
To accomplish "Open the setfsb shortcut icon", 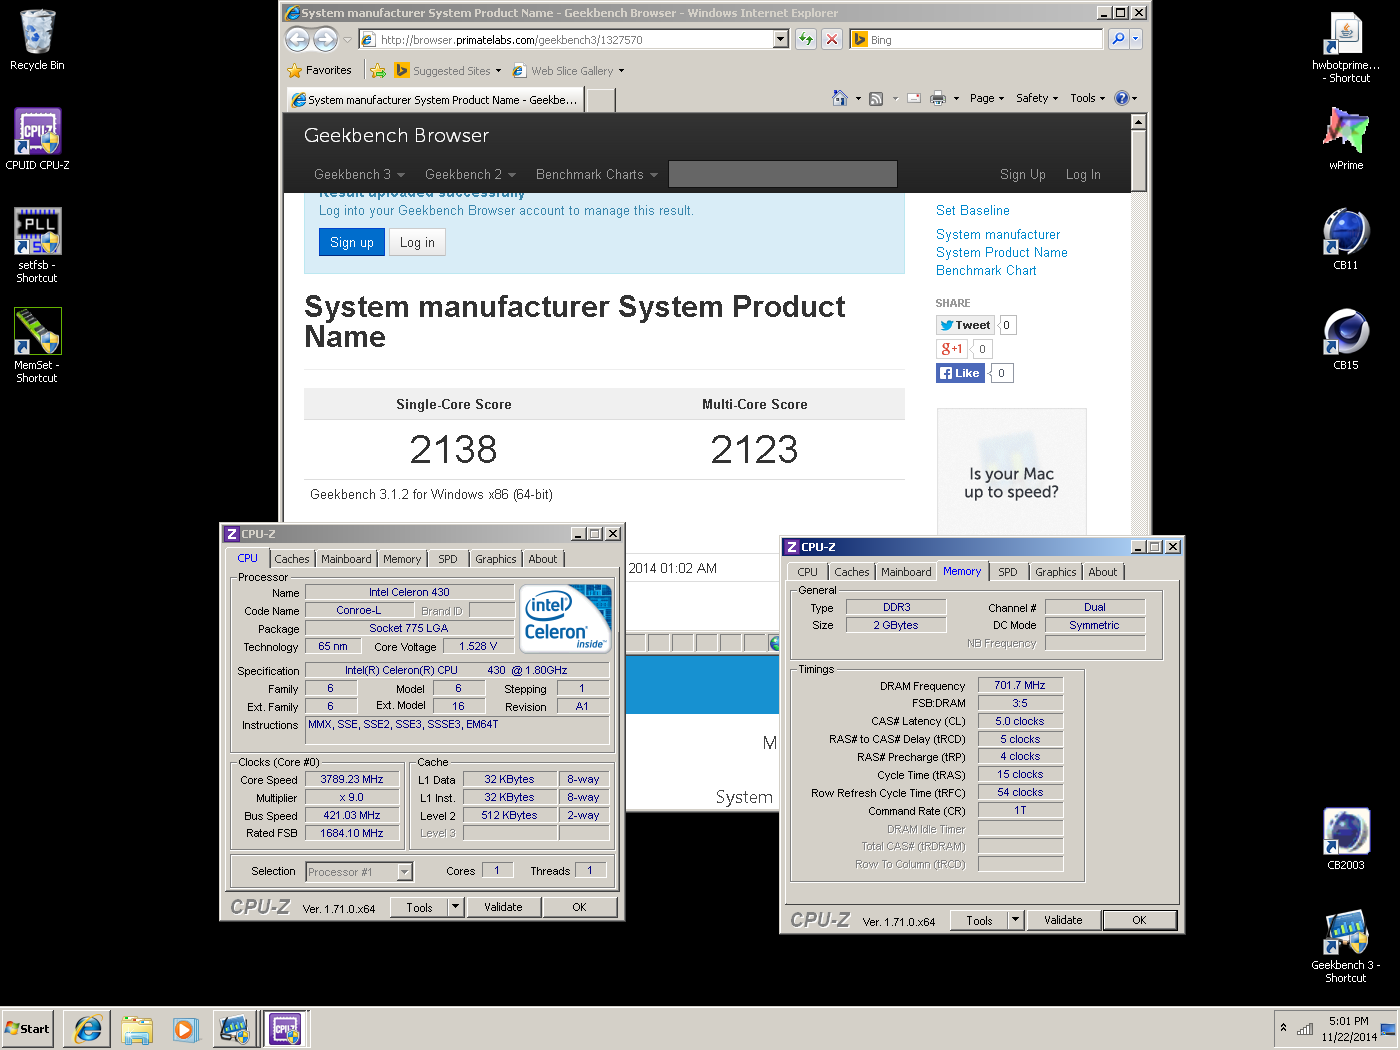I will 37,245.
